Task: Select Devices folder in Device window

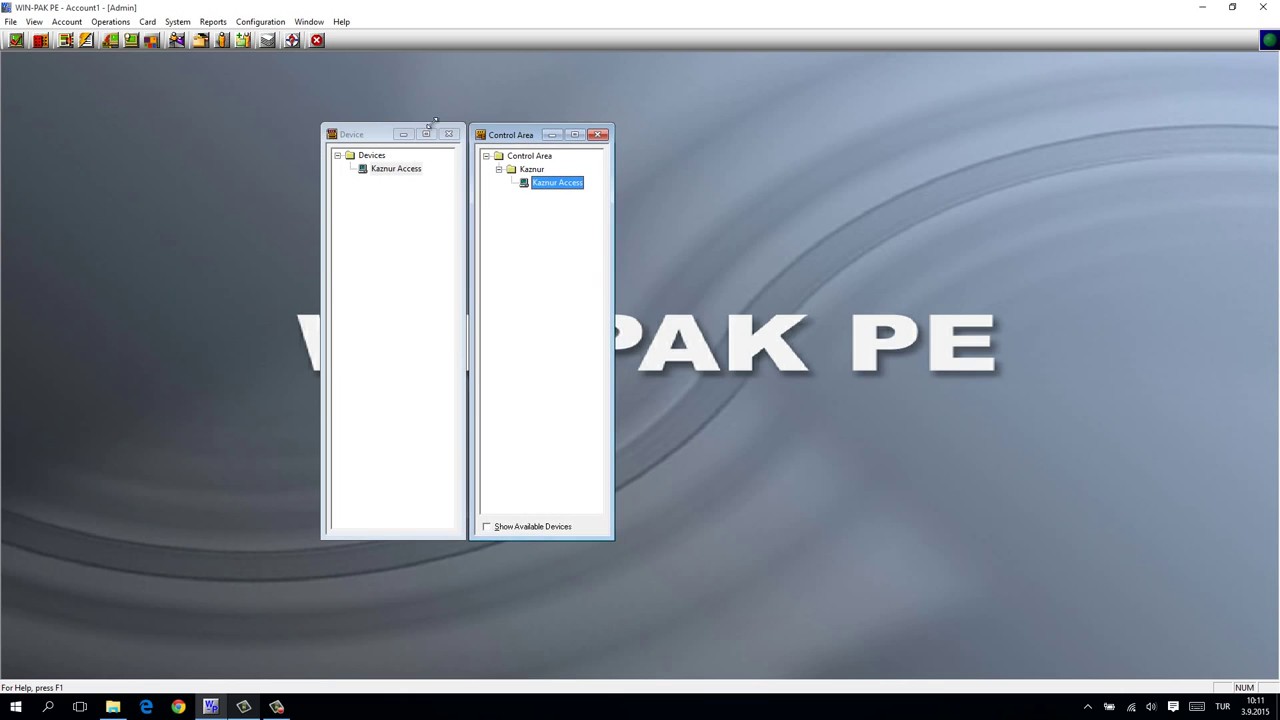Action: point(371,155)
